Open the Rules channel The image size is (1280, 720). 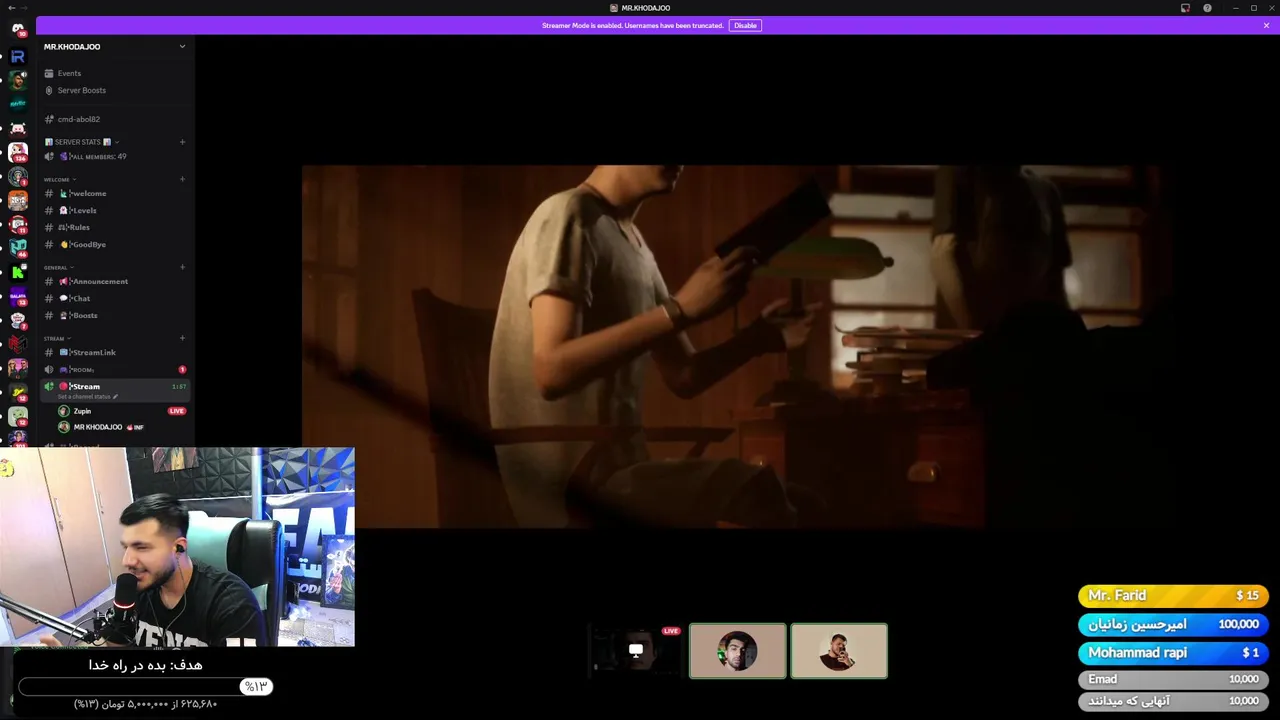[114, 227]
